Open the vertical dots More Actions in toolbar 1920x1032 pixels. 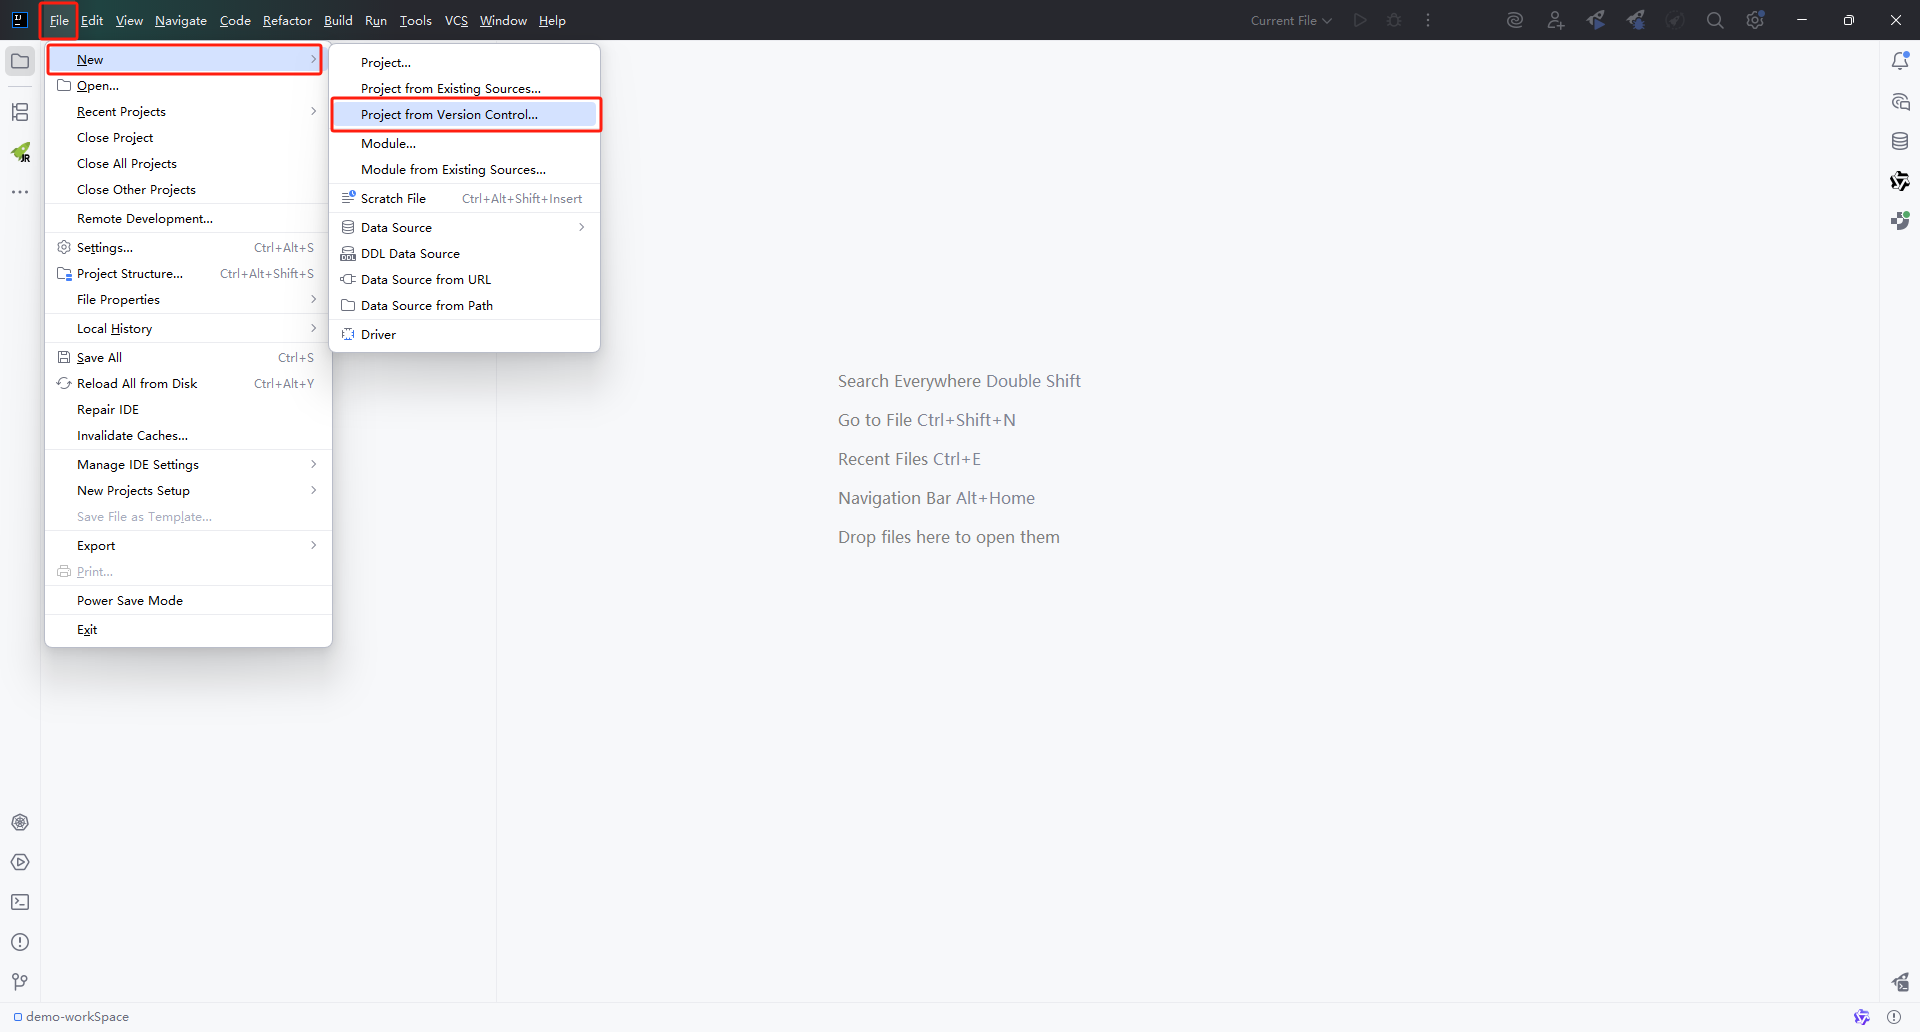pyautogui.click(x=1428, y=20)
